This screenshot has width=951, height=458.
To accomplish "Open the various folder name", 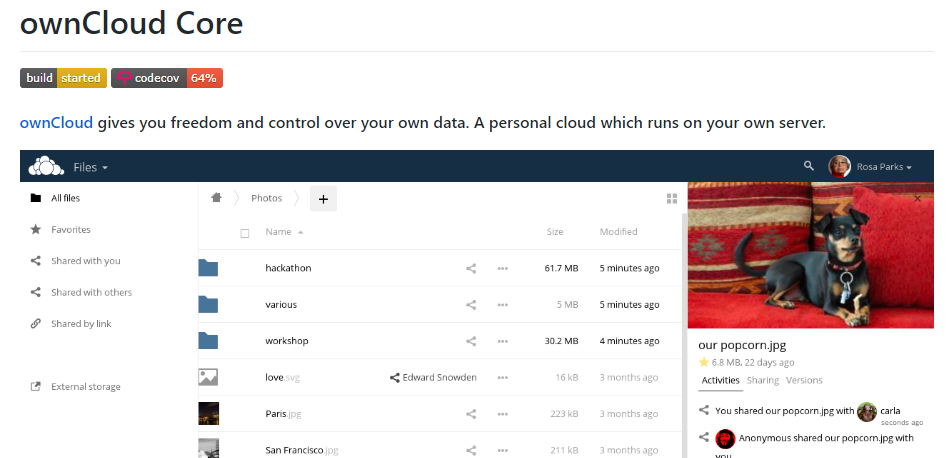I will [x=281, y=305].
